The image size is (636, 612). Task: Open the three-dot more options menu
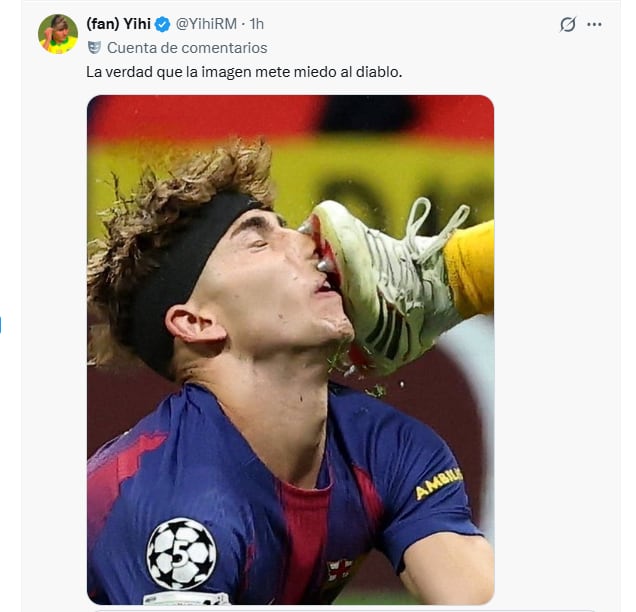click(595, 24)
